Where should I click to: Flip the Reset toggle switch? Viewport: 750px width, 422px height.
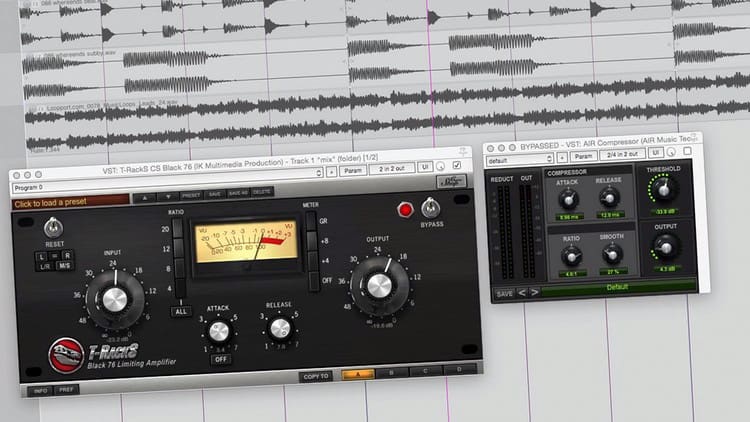(x=51, y=228)
